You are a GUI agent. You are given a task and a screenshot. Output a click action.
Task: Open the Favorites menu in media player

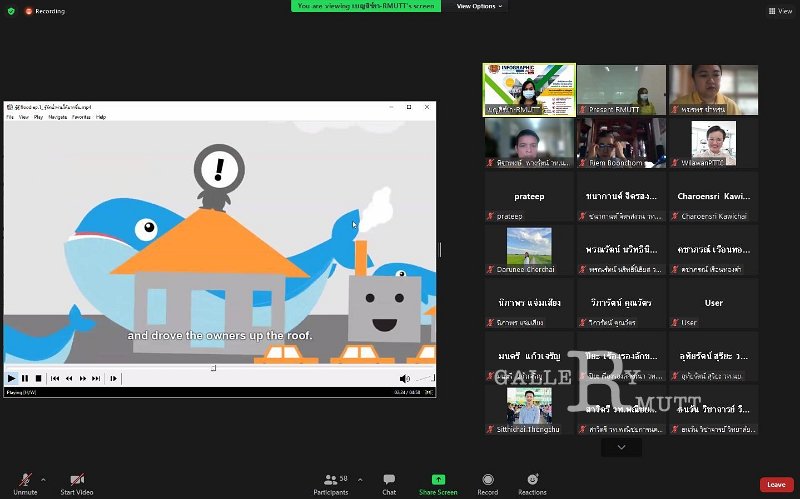point(81,117)
